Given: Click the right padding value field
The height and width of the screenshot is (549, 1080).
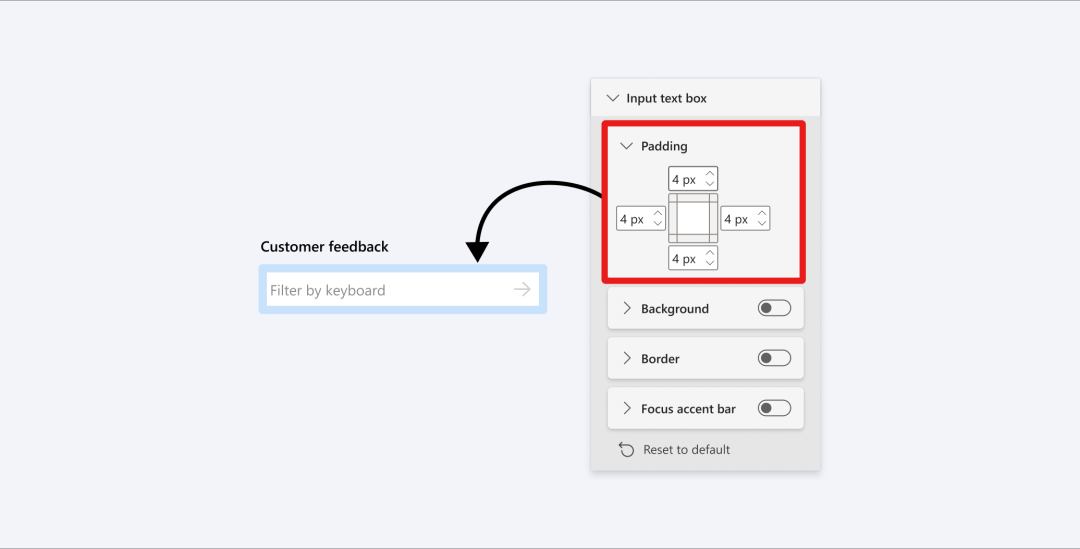Looking at the screenshot, I should (x=745, y=219).
